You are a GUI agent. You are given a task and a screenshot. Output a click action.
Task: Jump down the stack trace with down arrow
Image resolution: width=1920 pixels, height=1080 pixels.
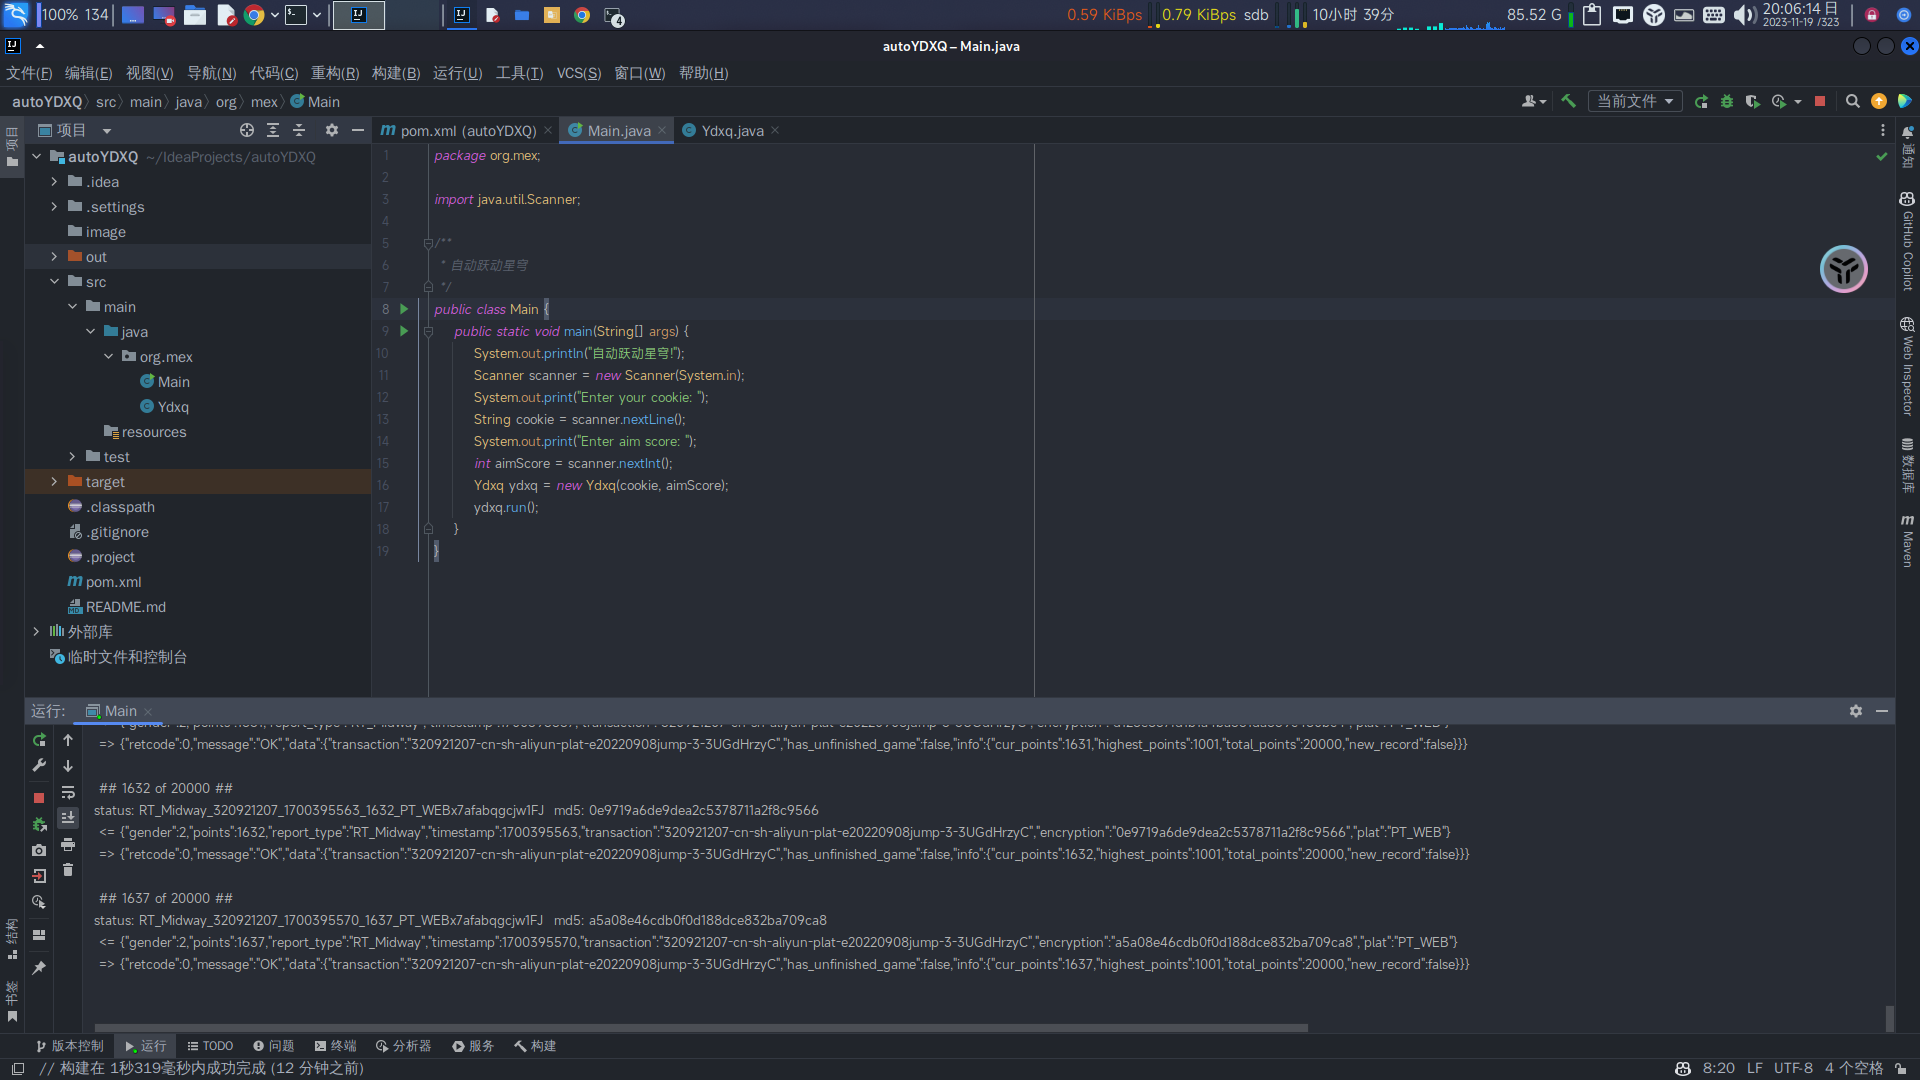coord(68,766)
